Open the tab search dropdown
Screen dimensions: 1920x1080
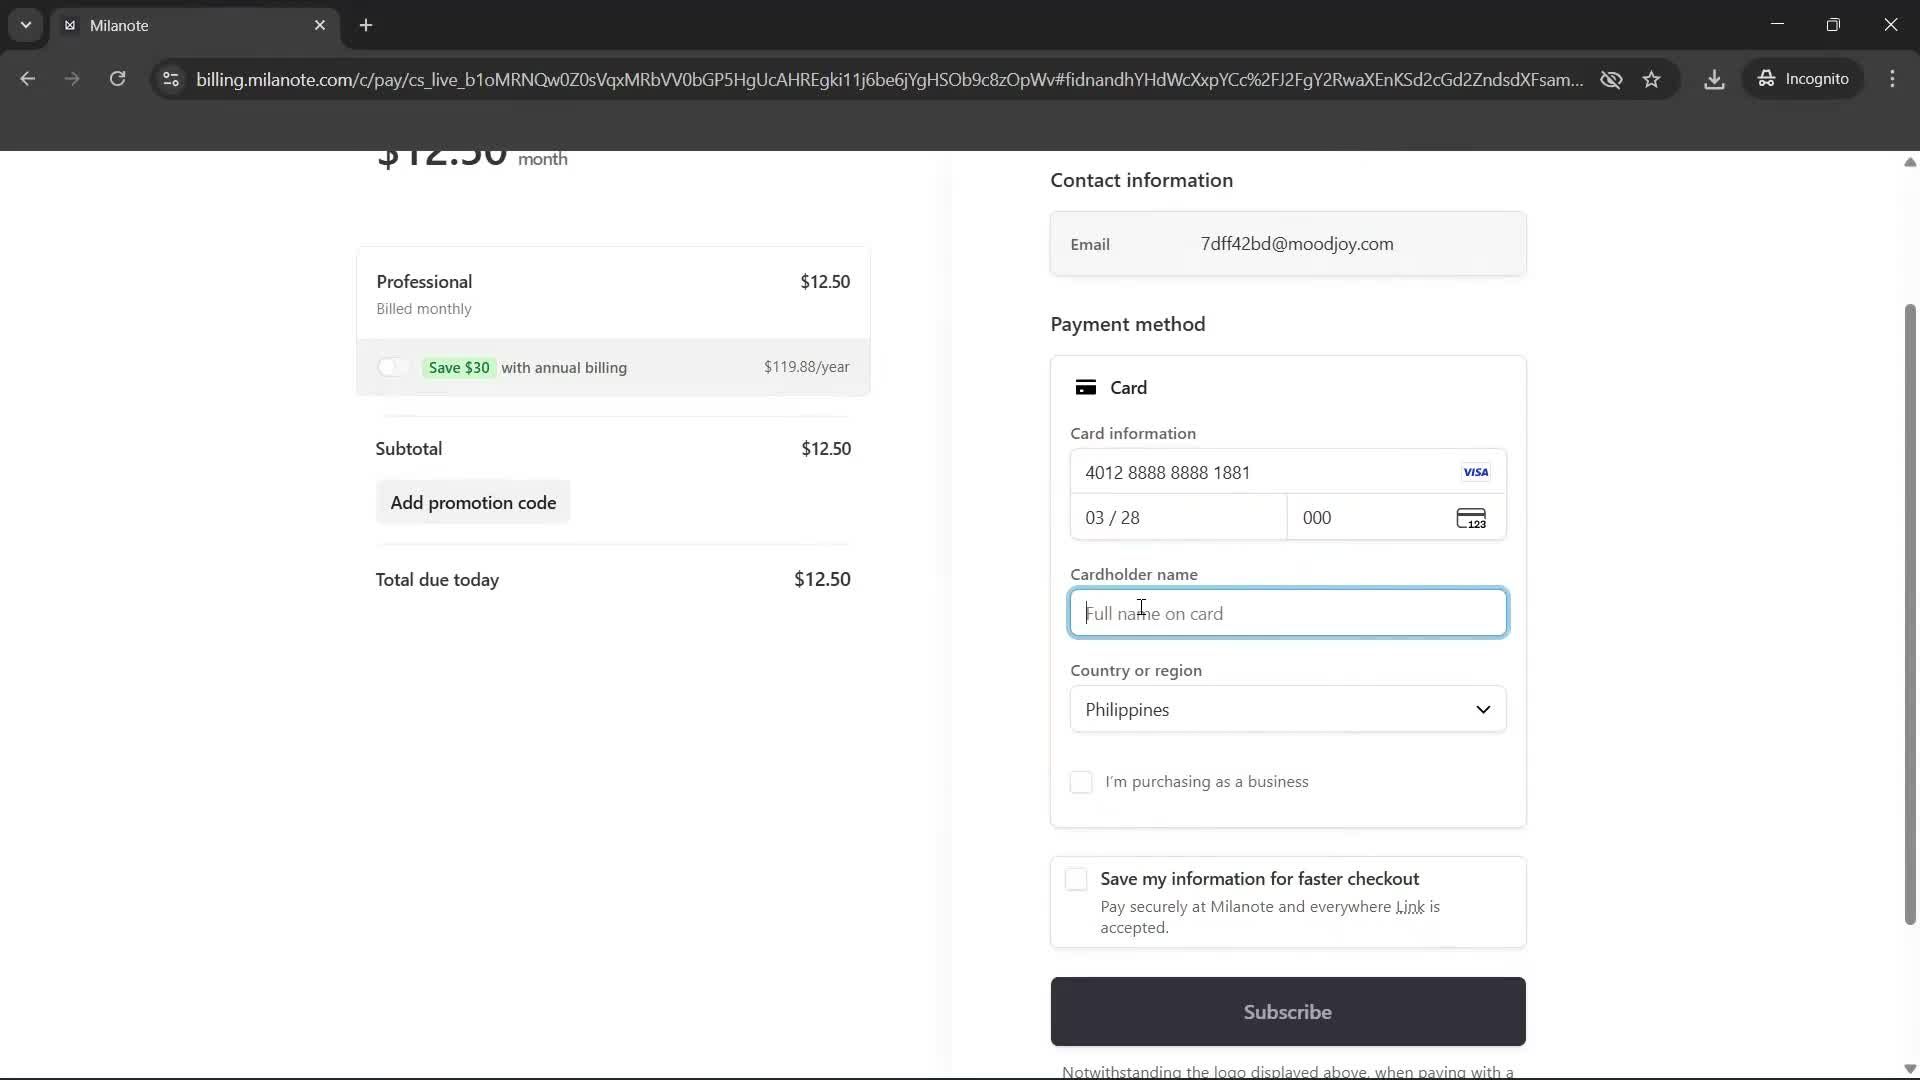[24, 25]
